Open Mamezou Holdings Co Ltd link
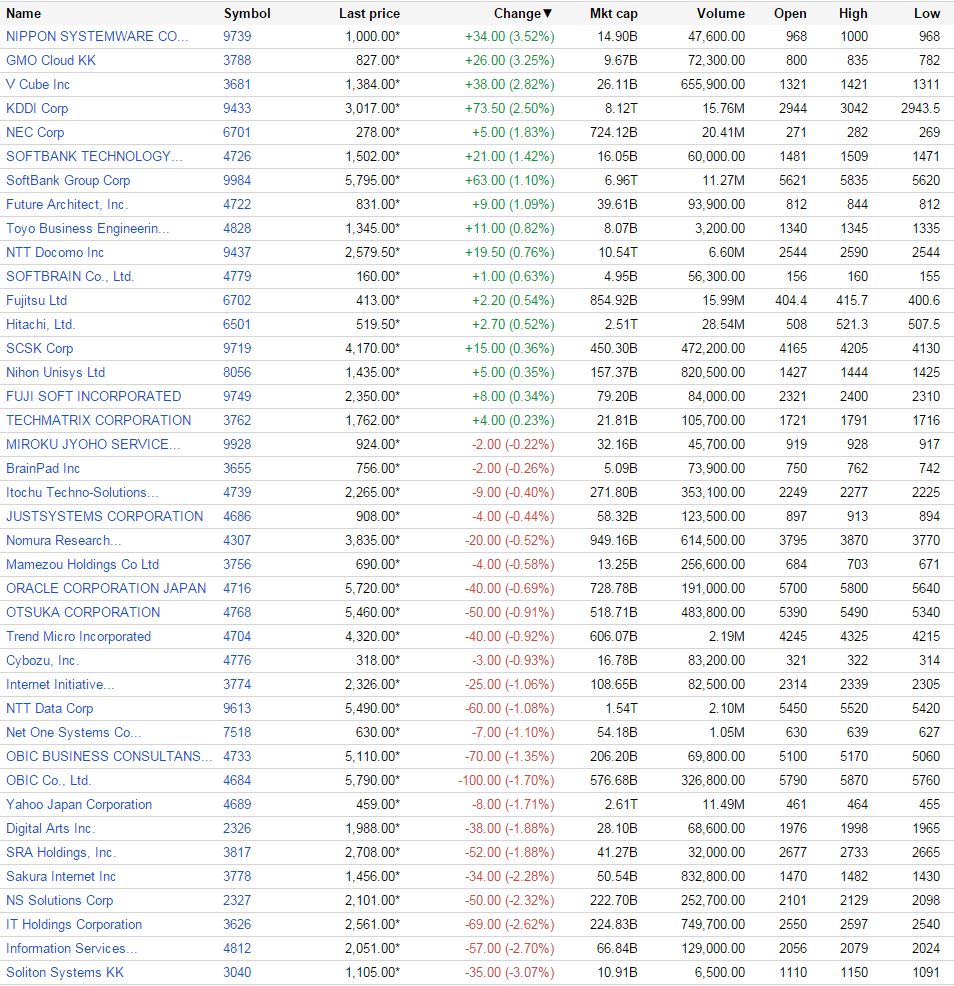This screenshot has height=986, width=954. 82,565
